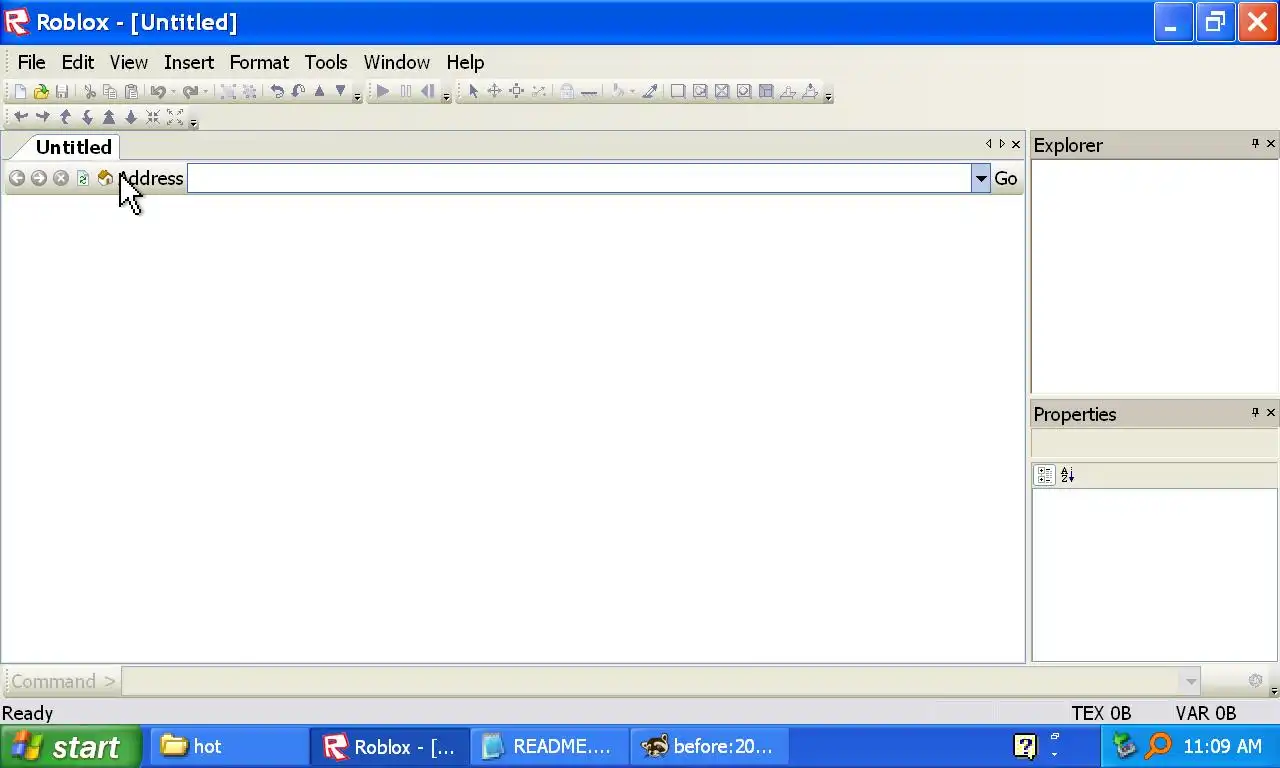Open the Window menu
Image resolution: width=1280 pixels, height=768 pixels.
tap(396, 62)
